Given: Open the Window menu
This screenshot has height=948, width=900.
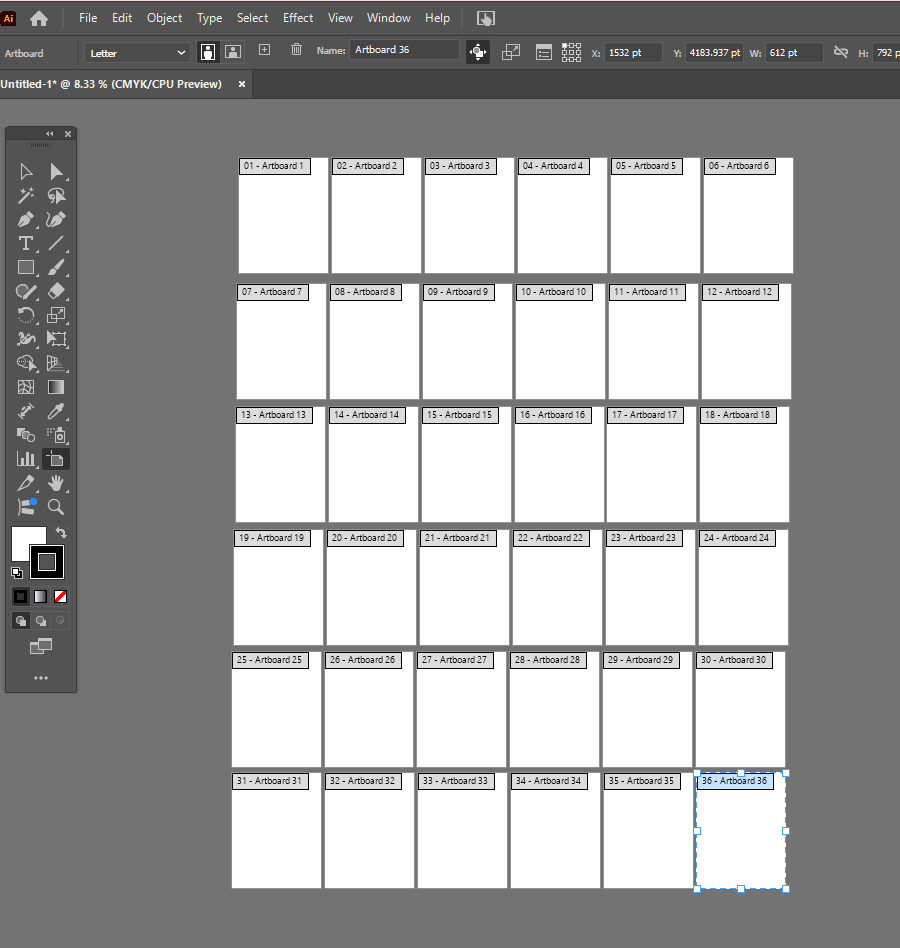Looking at the screenshot, I should (x=388, y=17).
